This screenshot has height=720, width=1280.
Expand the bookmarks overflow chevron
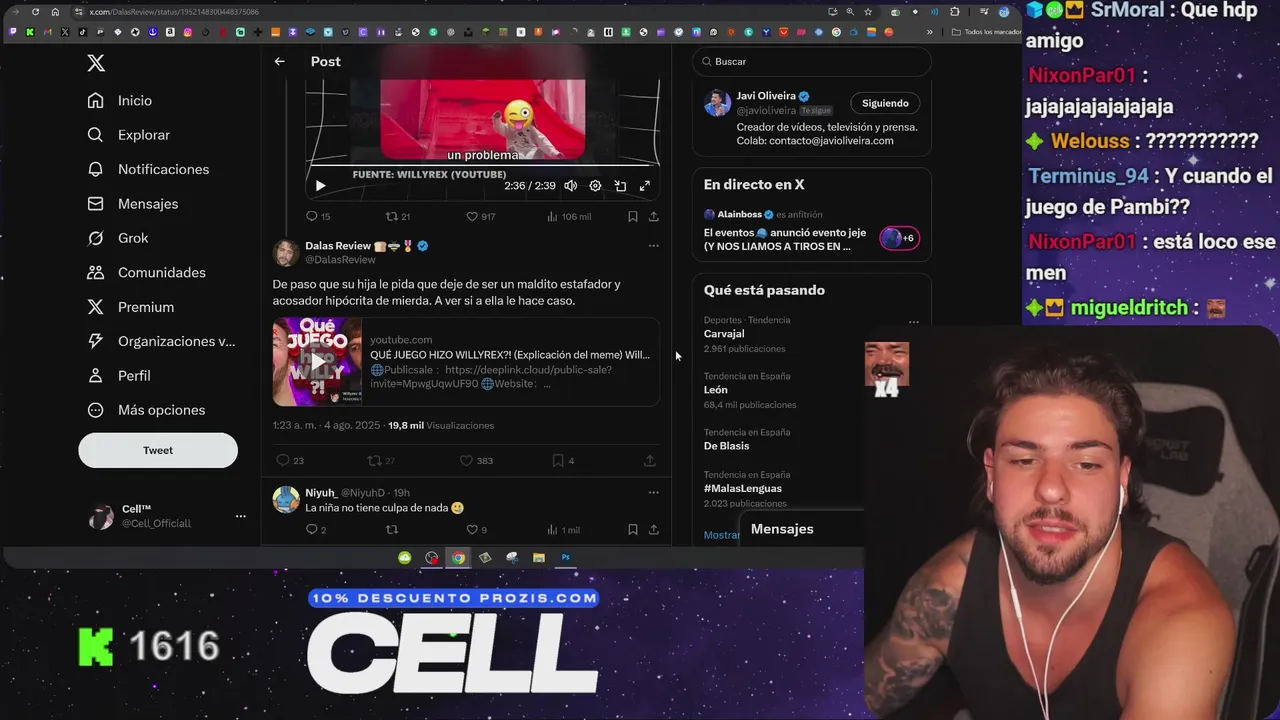pos(929,32)
